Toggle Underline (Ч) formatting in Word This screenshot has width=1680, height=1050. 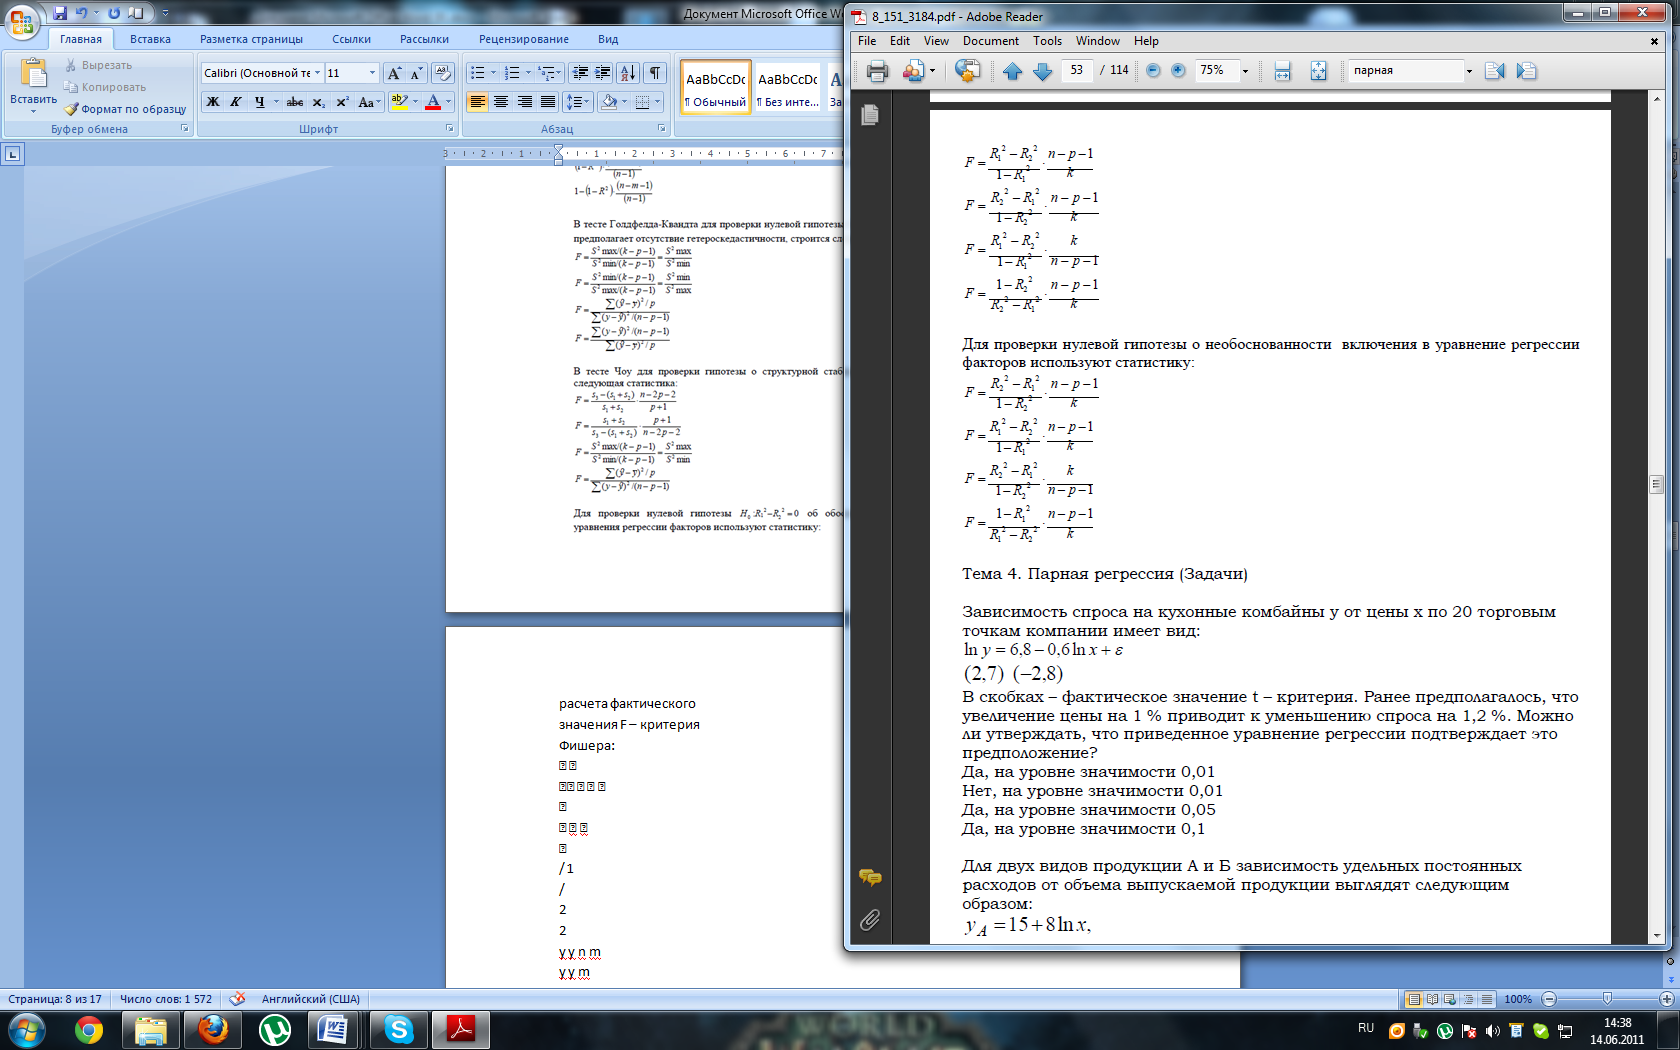(x=260, y=102)
